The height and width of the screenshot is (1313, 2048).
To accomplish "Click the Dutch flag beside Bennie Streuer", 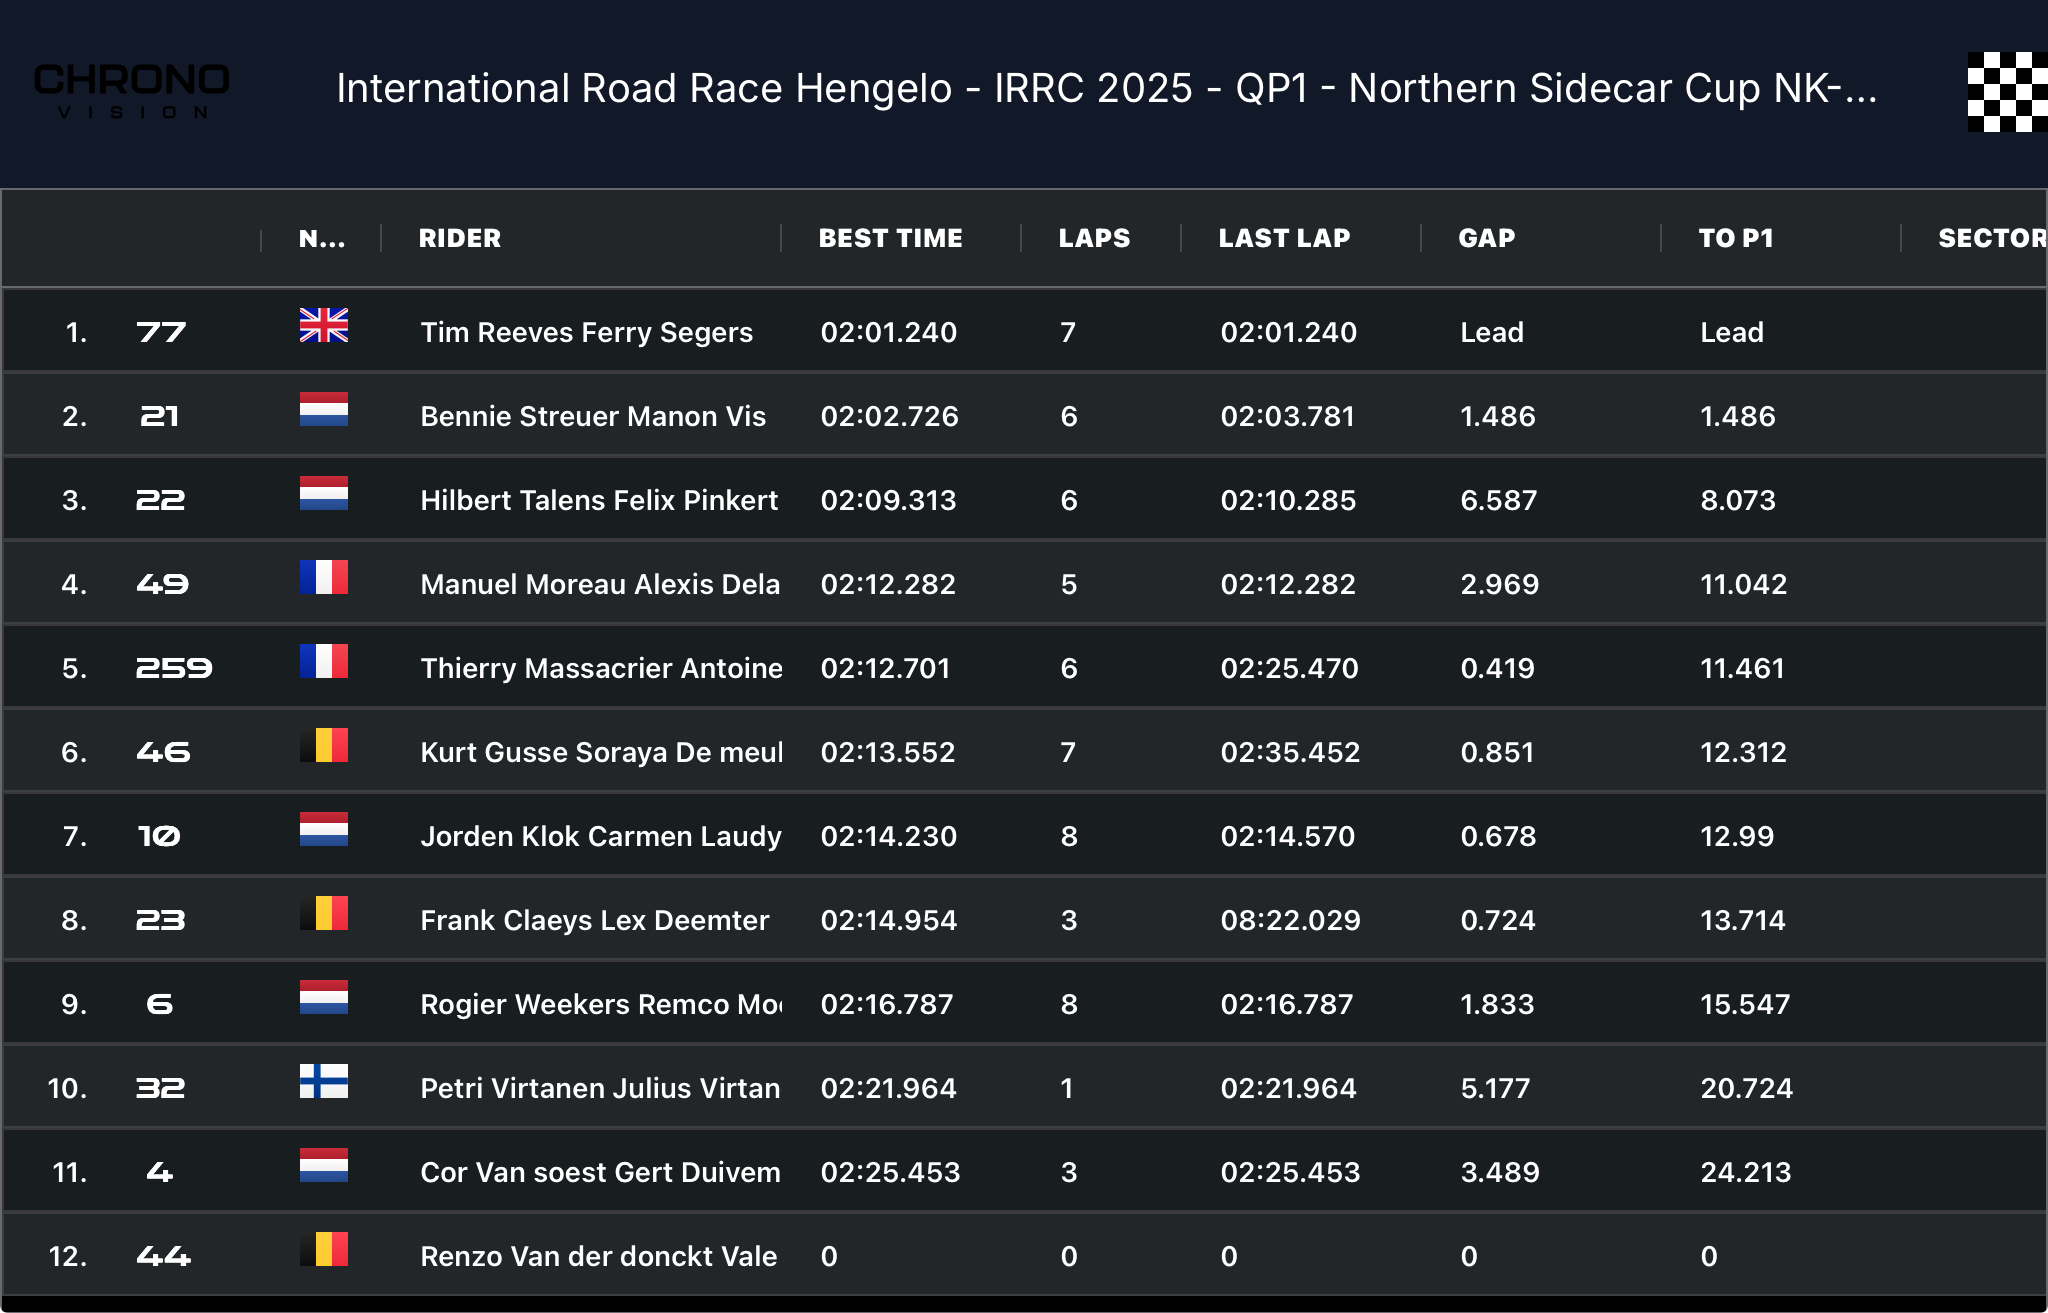I will 323,410.
